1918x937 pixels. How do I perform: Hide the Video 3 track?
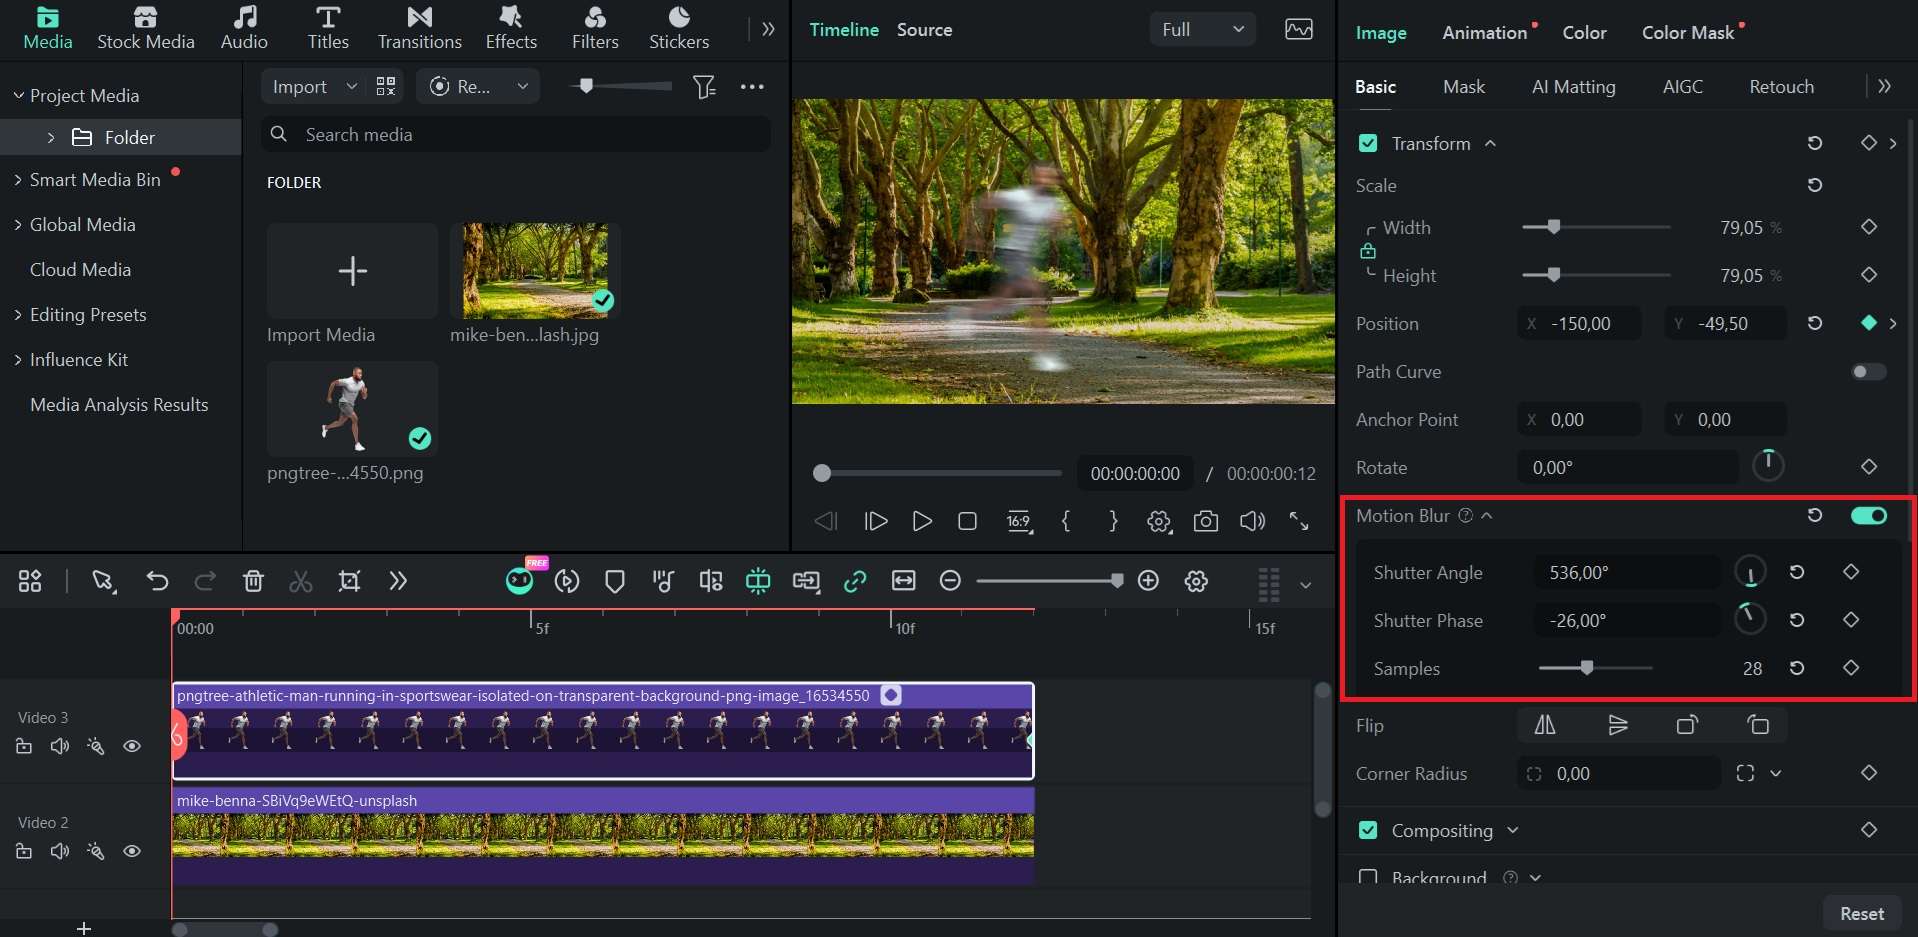tap(132, 746)
